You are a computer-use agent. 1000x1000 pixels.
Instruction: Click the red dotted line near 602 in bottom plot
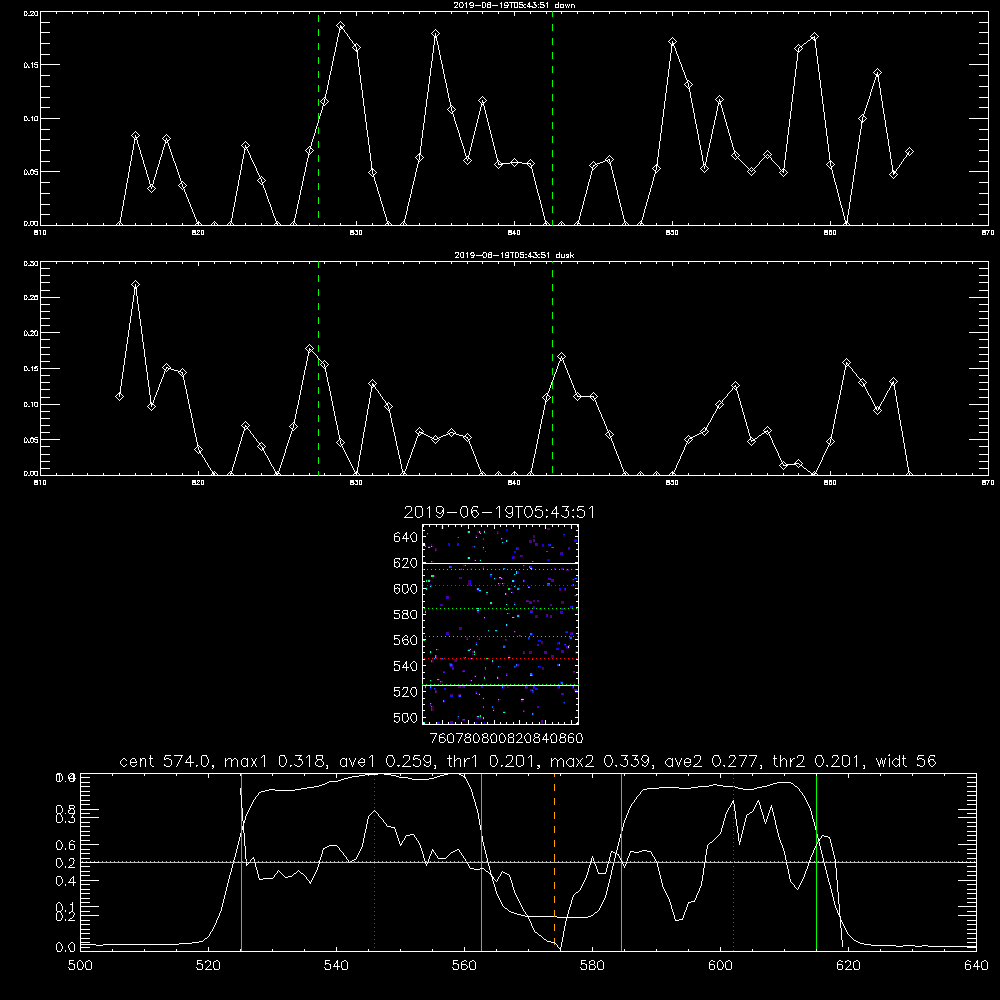coord(734,861)
